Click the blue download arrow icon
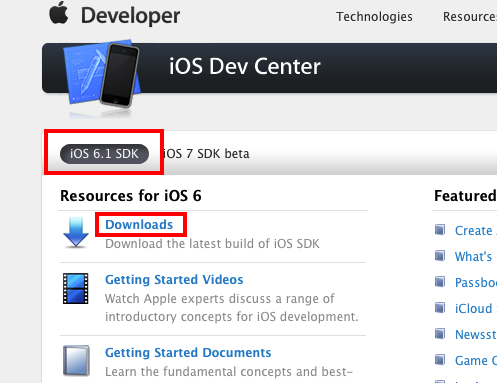The height and width of the screenshot is (383, 497). (76, 232)
